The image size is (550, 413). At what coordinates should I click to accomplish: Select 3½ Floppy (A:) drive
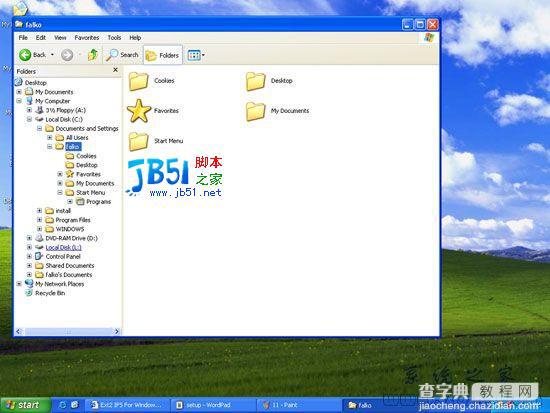[x=66, y=110]
